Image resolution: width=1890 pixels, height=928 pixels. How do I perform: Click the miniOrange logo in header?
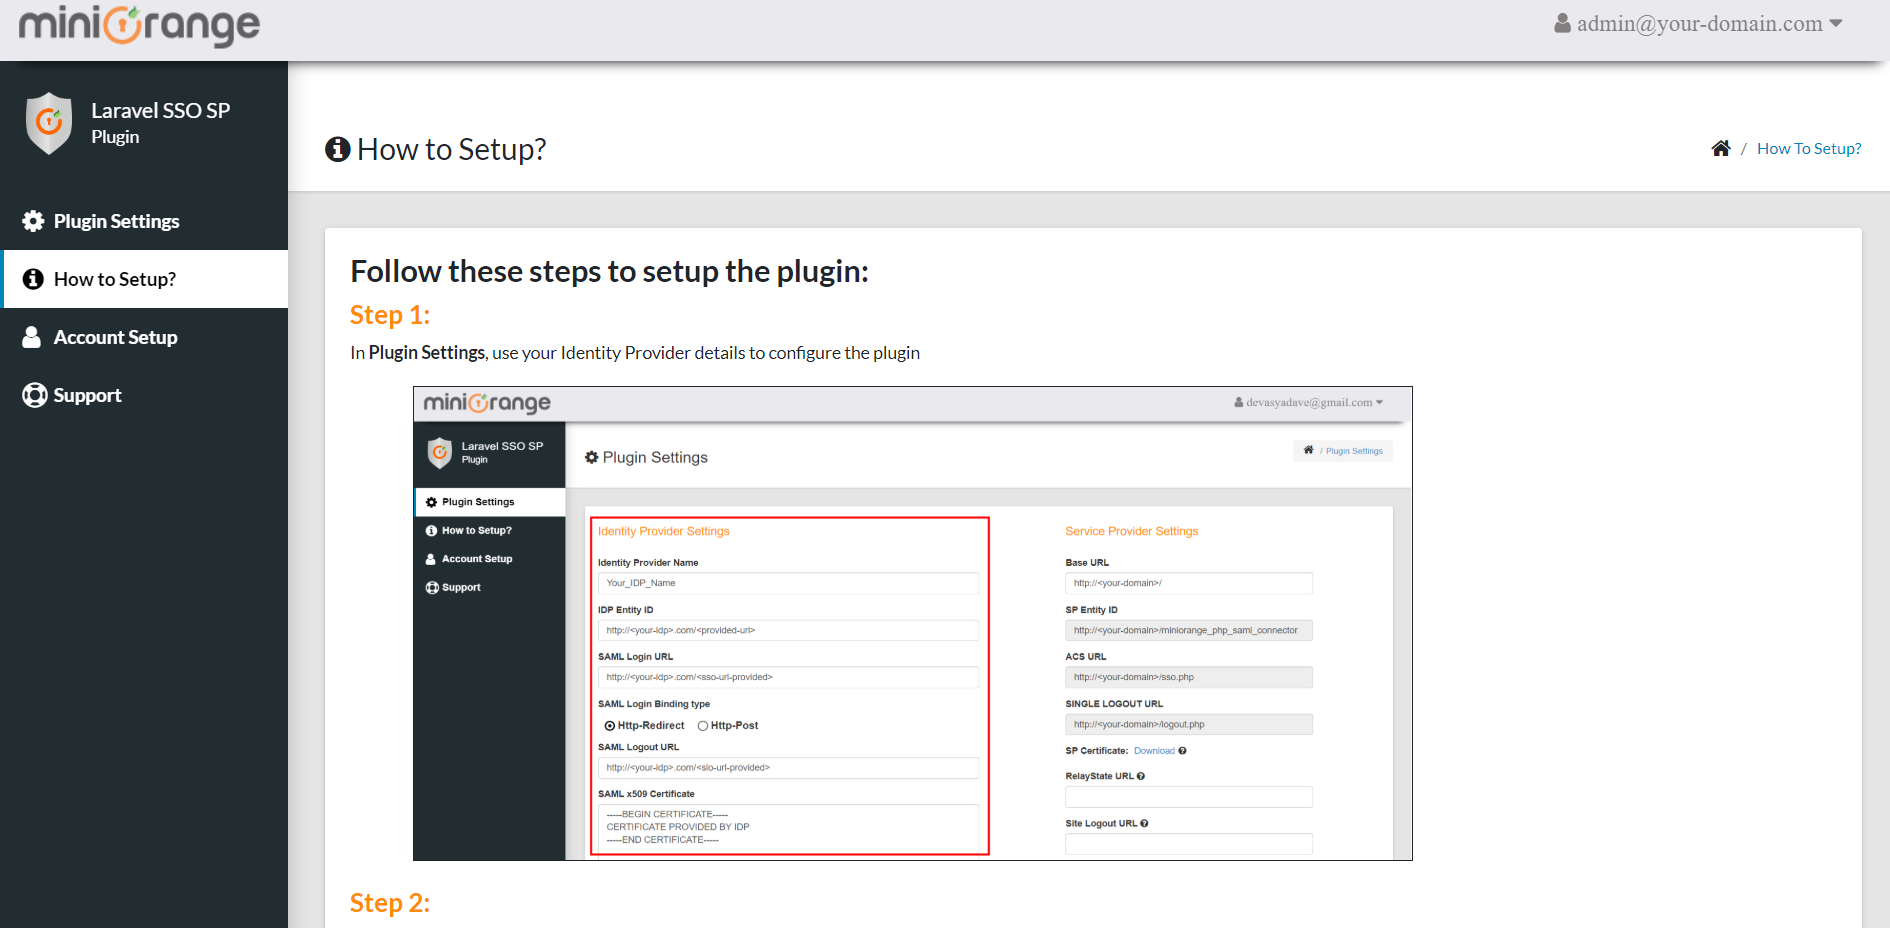click(139, 25)
